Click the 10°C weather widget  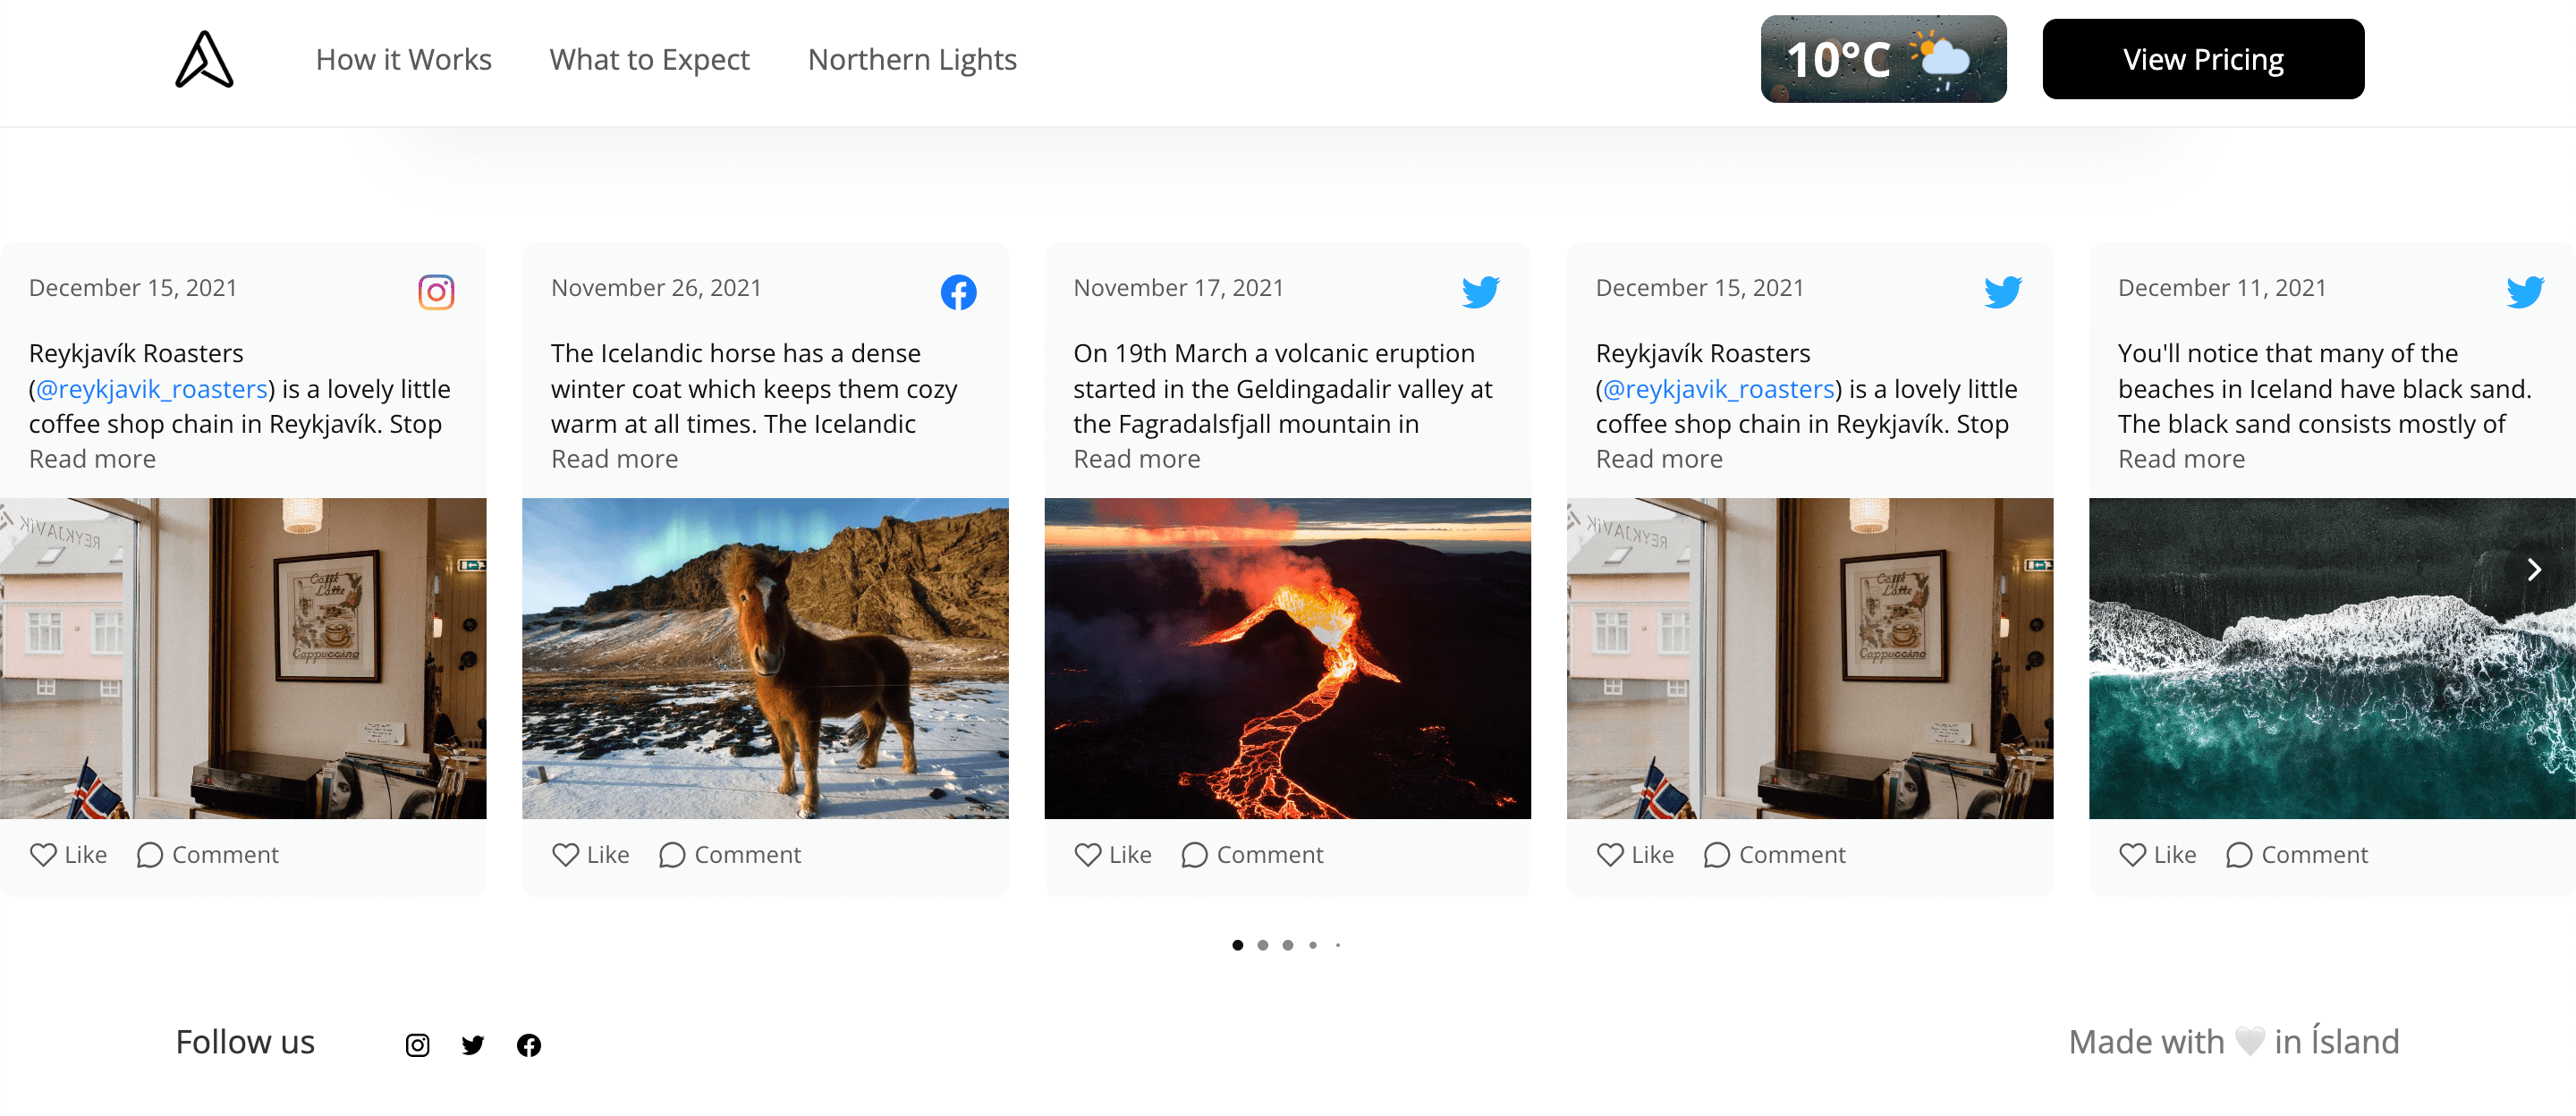point(1883,59)
